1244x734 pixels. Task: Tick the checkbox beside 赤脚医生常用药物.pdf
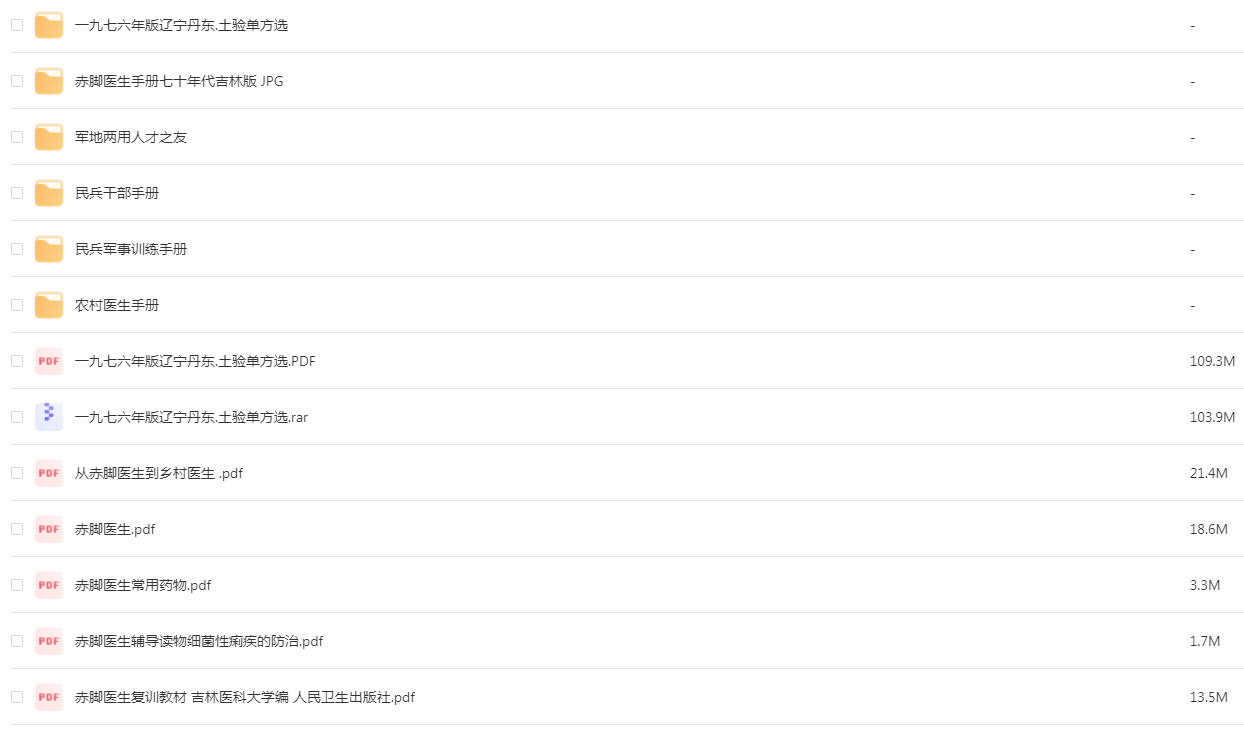(x=17, y=585)
